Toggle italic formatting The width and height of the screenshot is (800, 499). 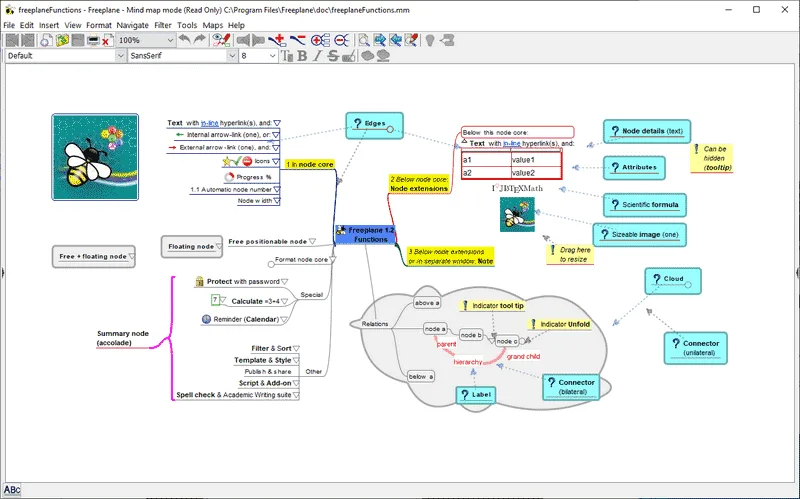[317, 56]
